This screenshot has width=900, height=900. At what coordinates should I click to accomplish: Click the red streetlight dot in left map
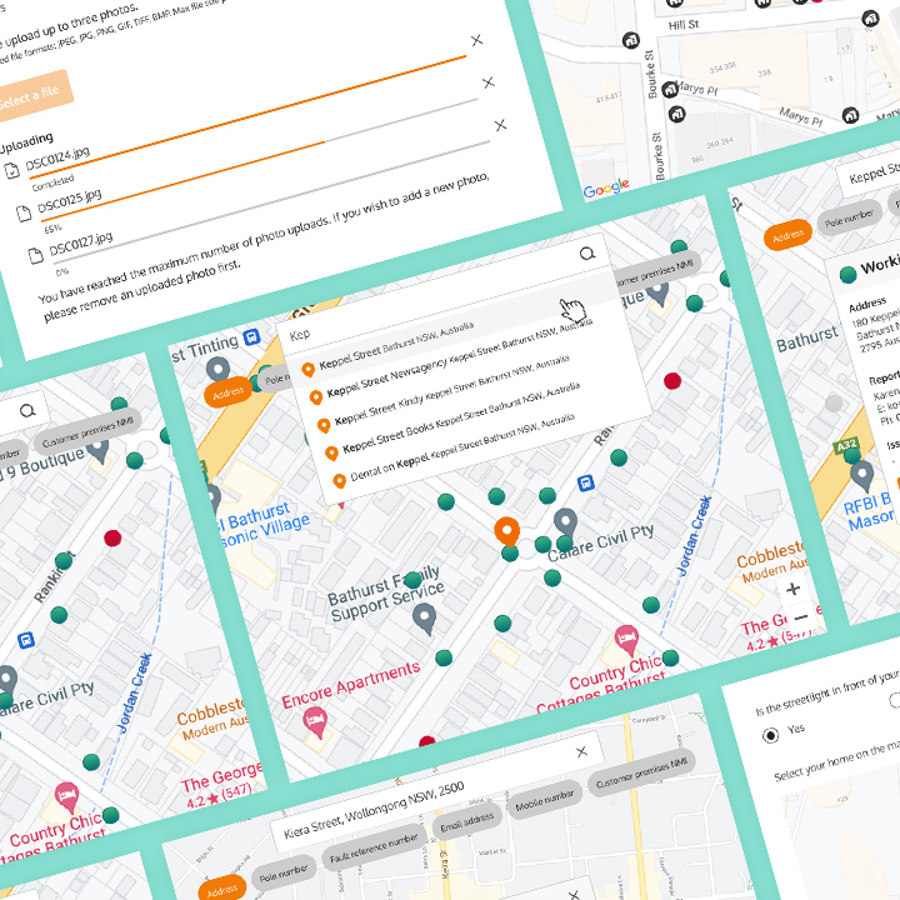click(112, 538)
